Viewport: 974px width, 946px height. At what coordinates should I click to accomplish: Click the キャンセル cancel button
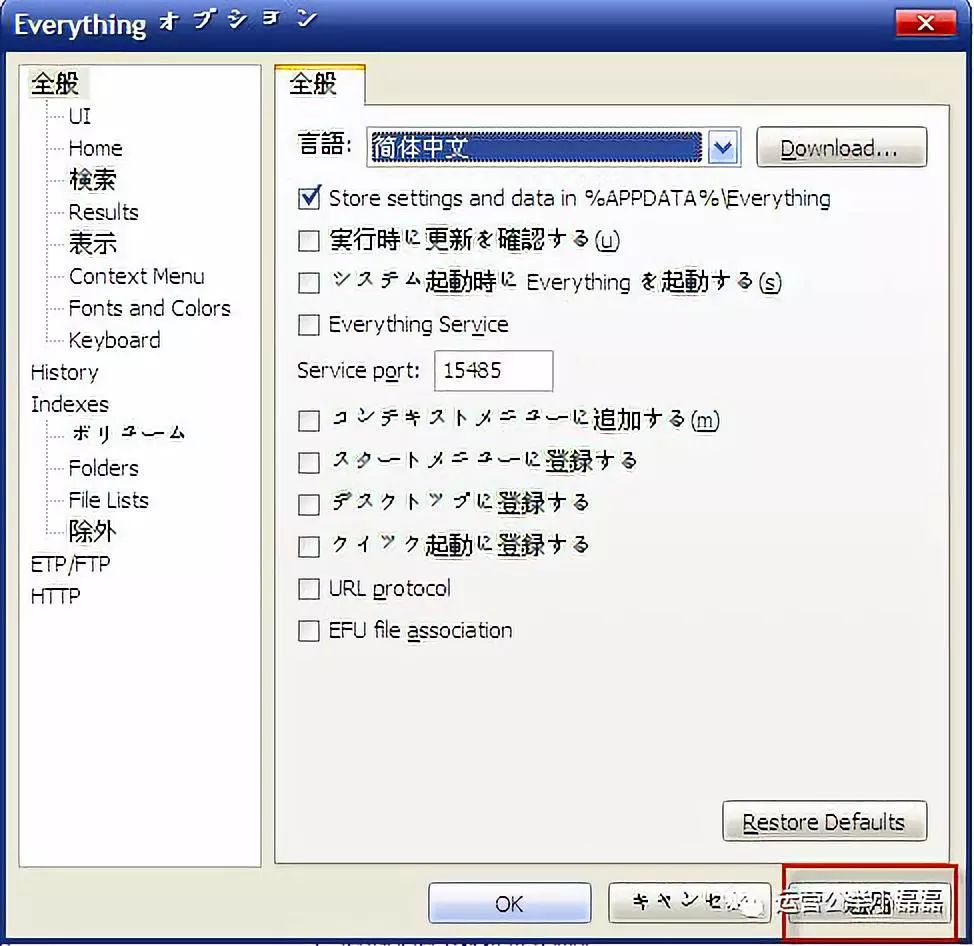point(690,903)
